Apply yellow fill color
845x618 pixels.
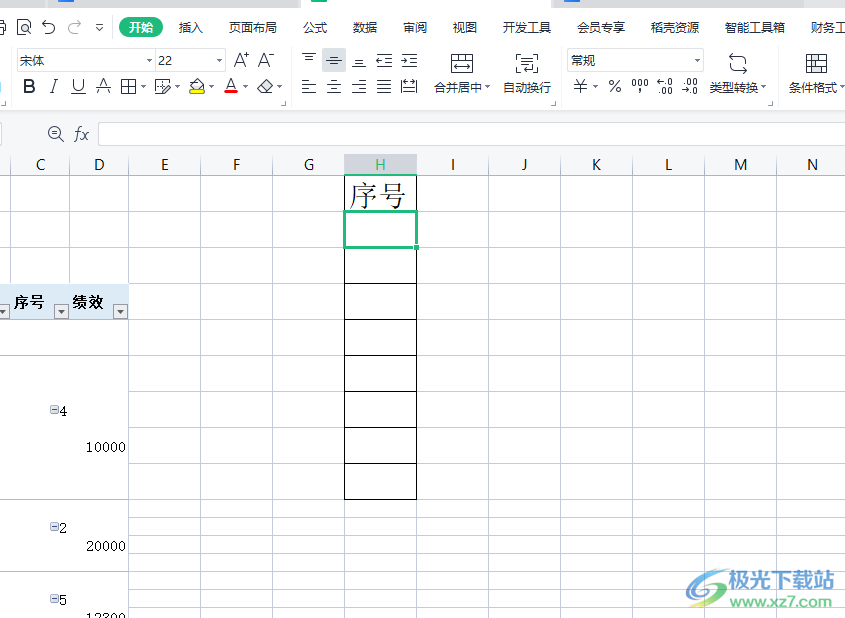point(197,86)
